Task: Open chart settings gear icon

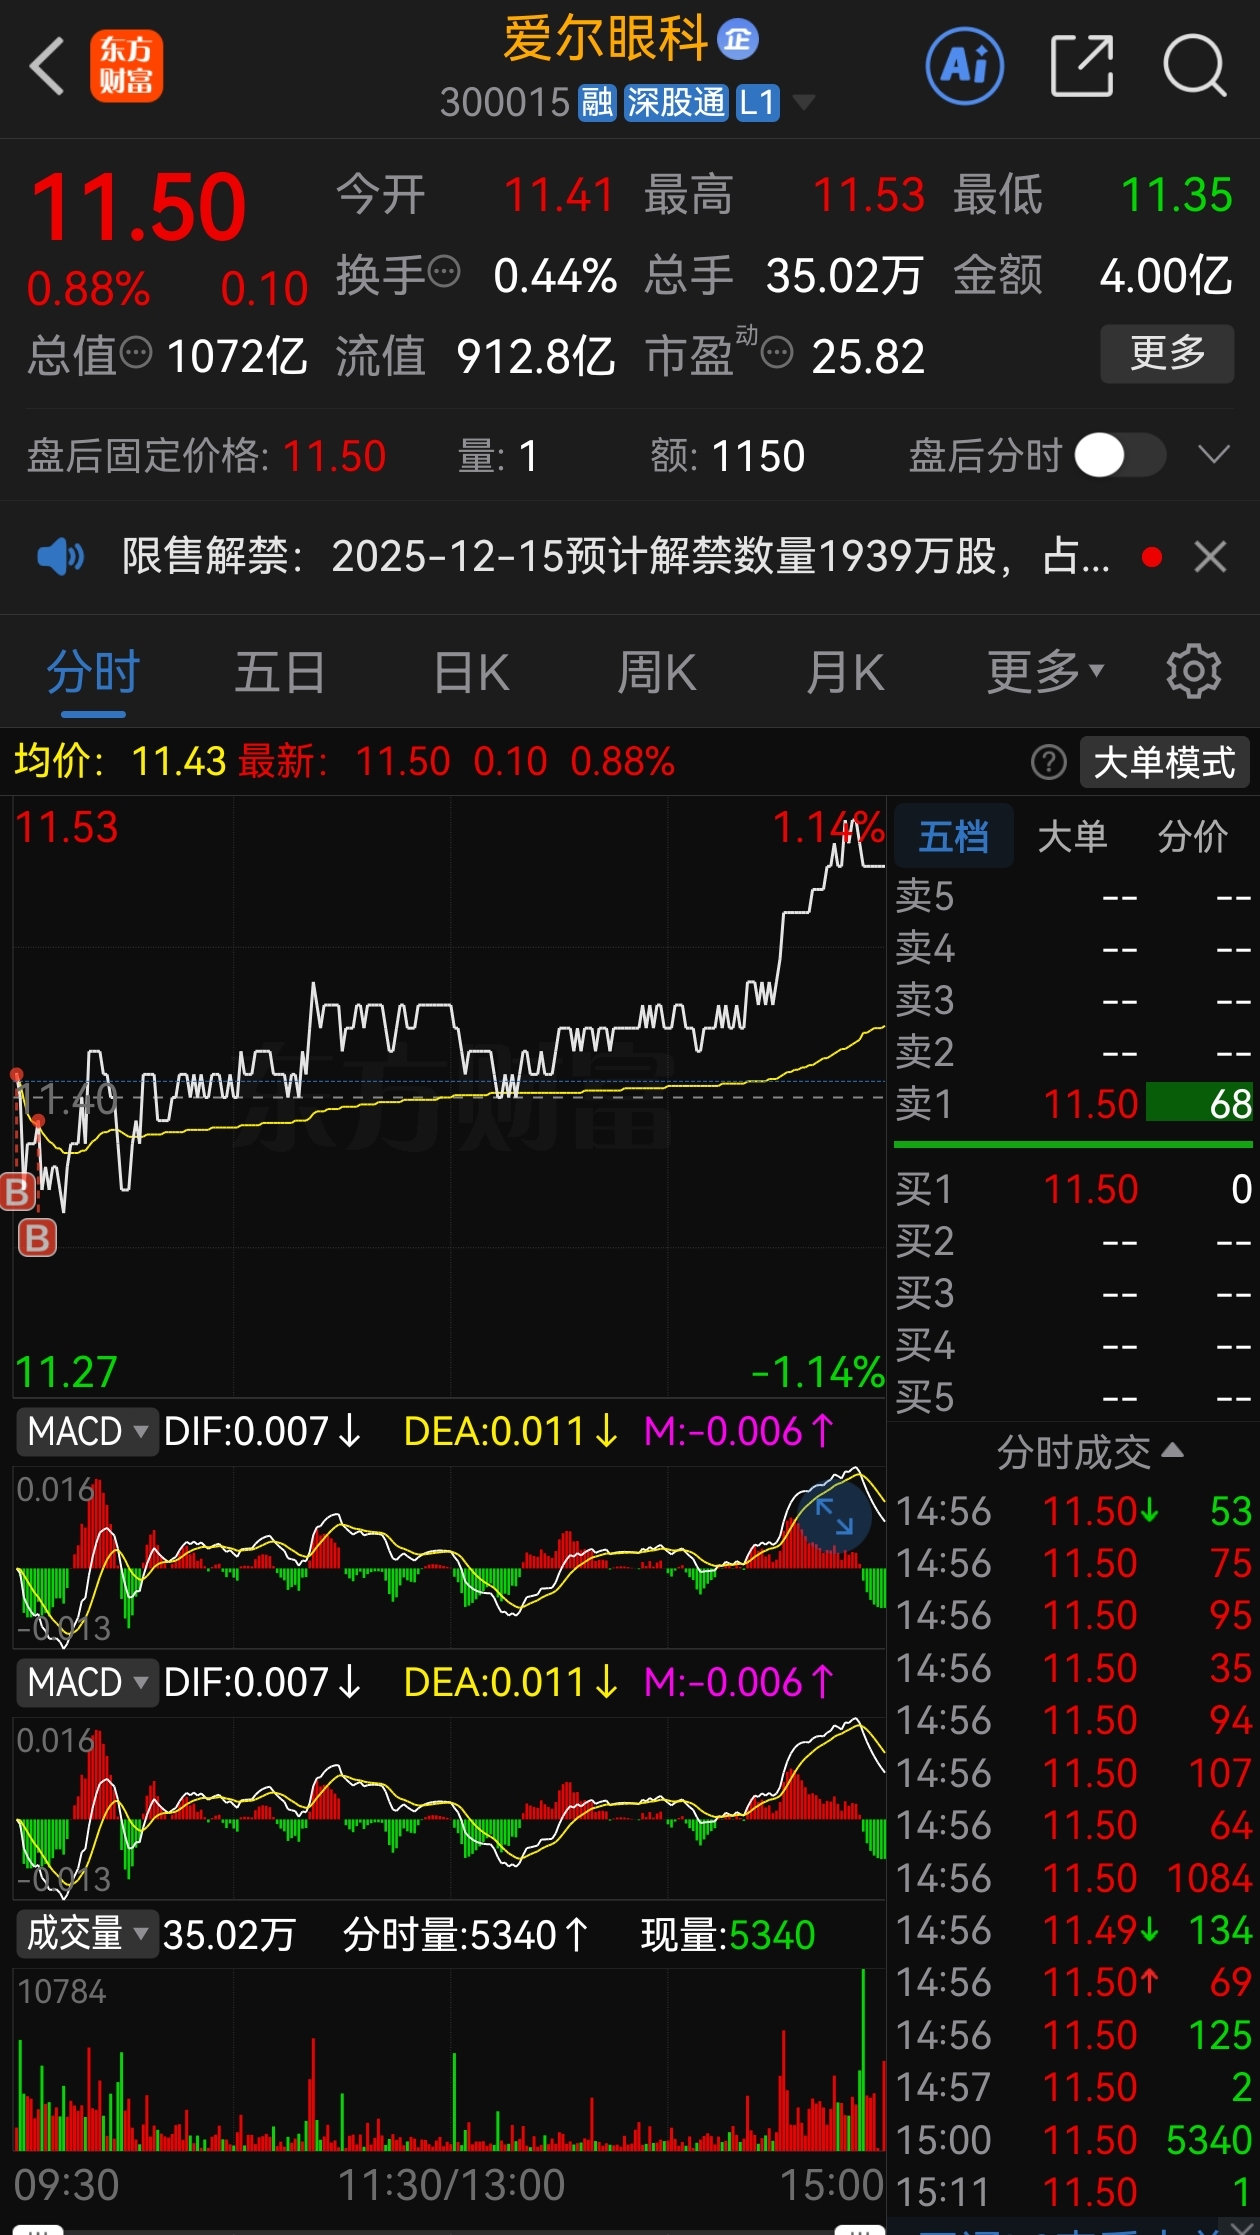Action: coord(1194,672)
